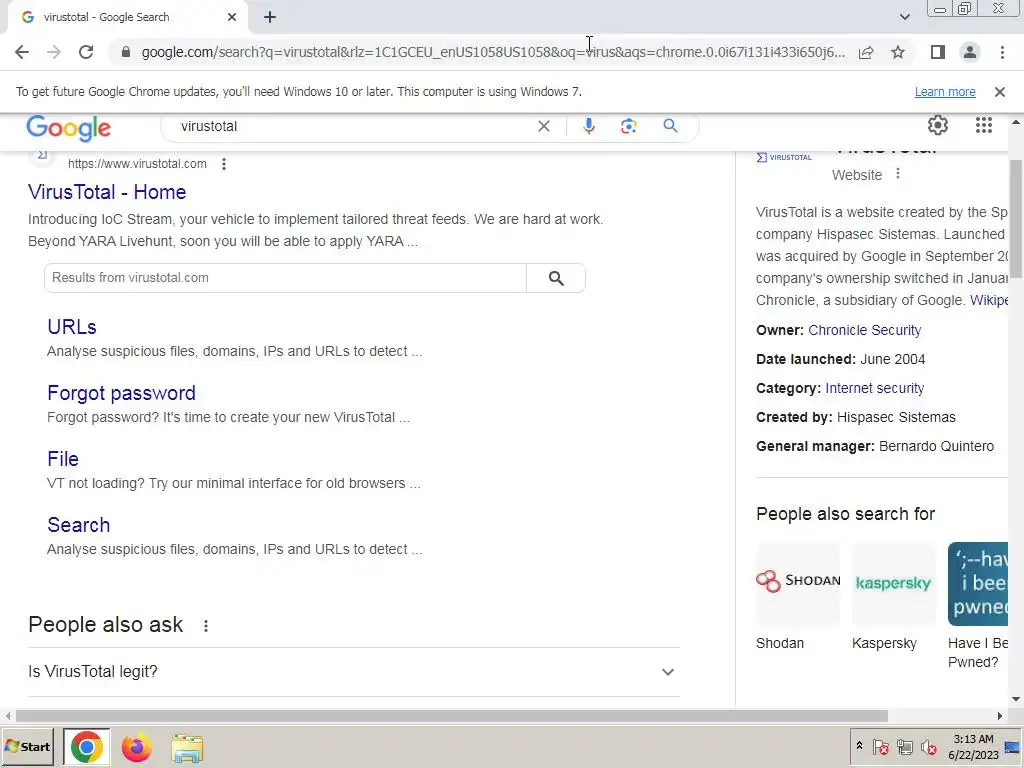This screenshot has width=1024, height=768.
Task: Go to Google home via the logo
Action: tap(69, 127)
